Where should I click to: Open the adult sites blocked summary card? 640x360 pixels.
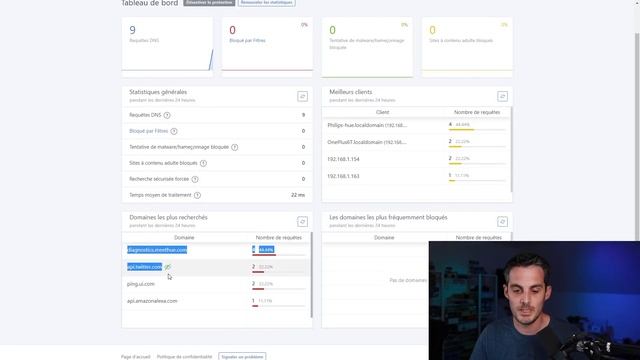pos(467,47)
